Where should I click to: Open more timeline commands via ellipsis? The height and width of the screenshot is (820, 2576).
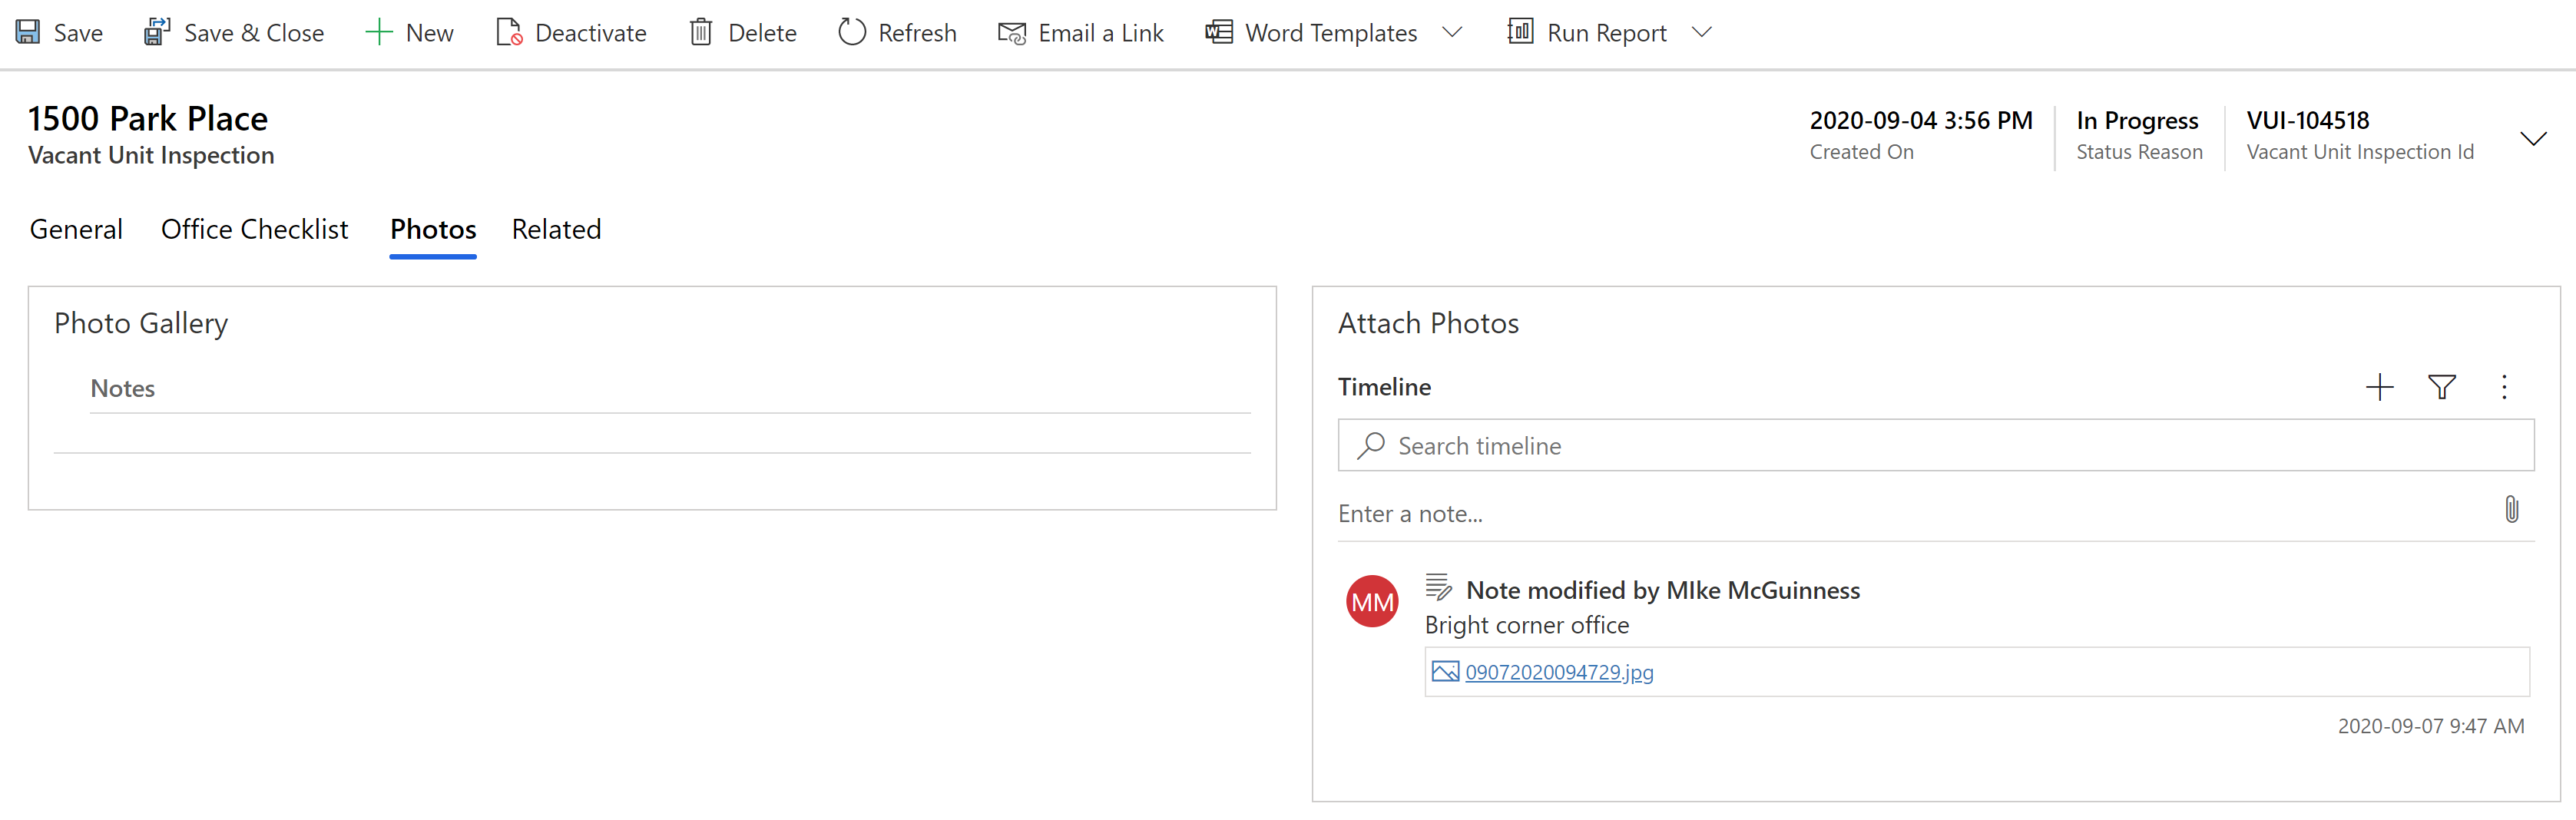(2504, 388)
